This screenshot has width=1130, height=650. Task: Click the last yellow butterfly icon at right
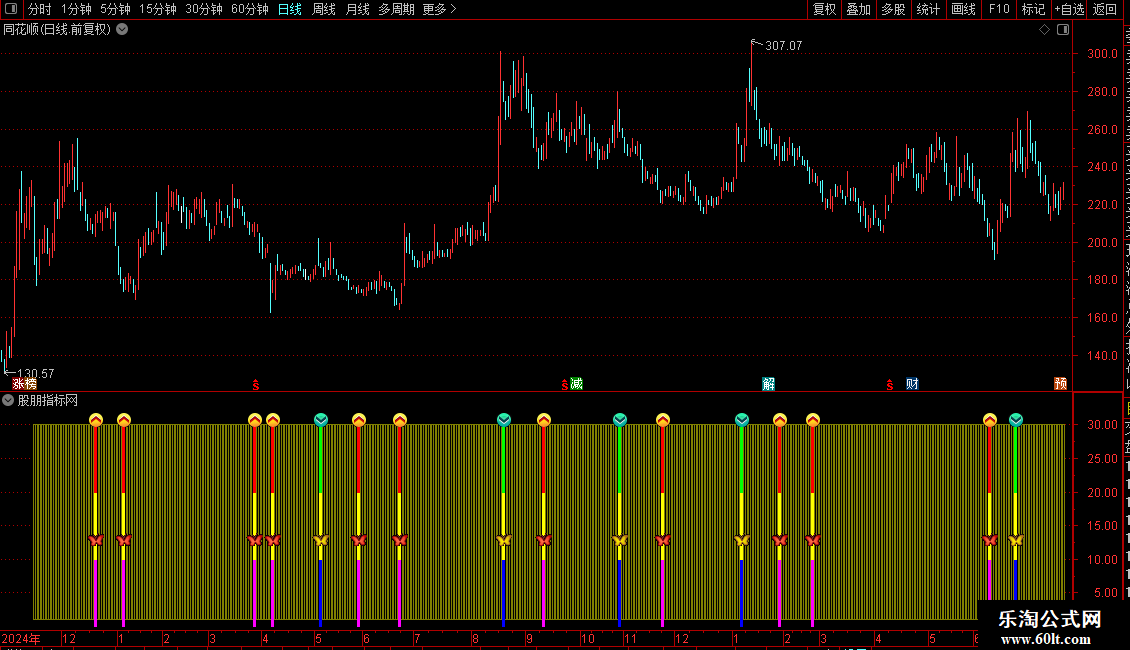(x=1016, y=540)
